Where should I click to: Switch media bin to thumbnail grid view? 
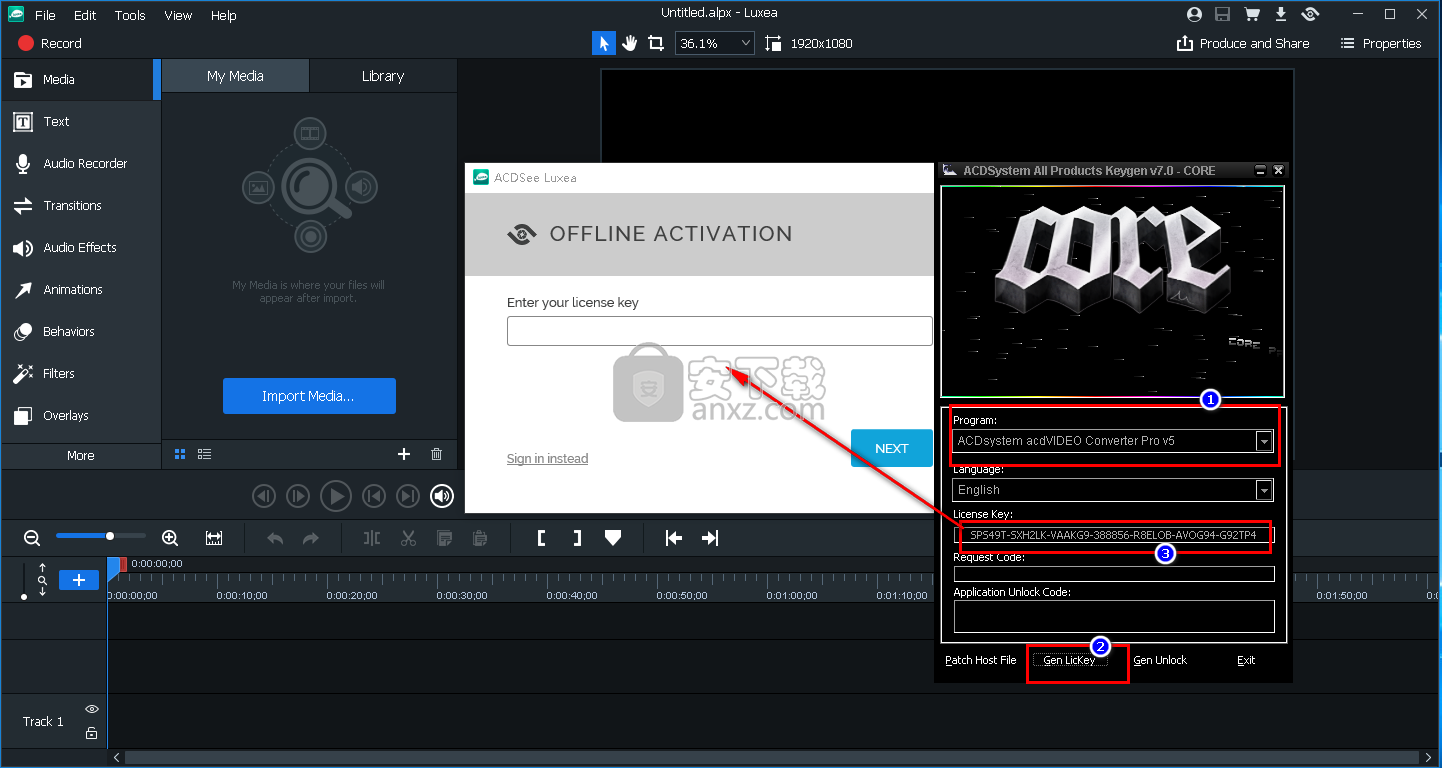coord(180,454)
